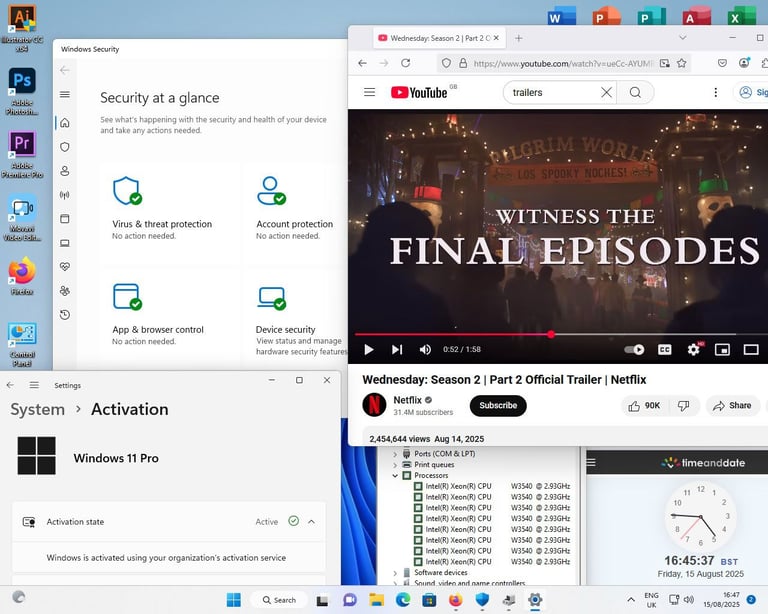Open Adobe Photoshop desktop shortcut
This screenshot has width=768, height=614.
coord(22,91)
